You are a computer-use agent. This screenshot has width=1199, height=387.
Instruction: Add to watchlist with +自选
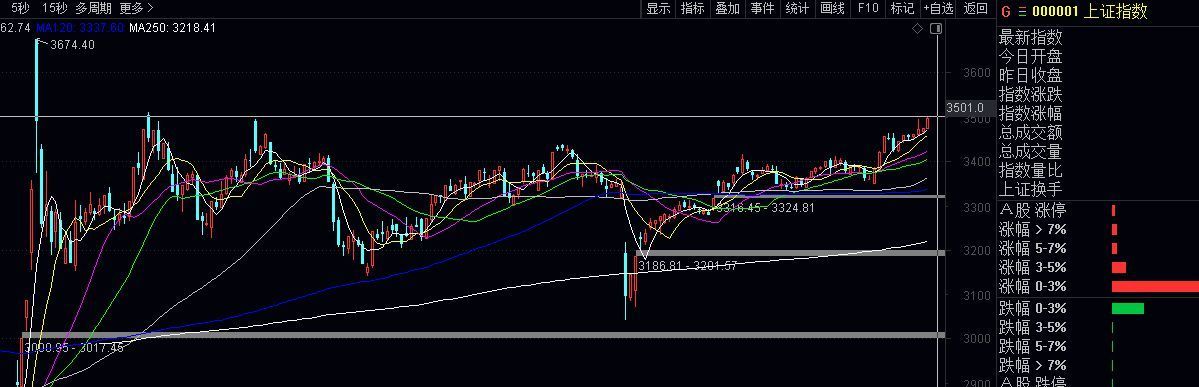[x=938, y=8]
